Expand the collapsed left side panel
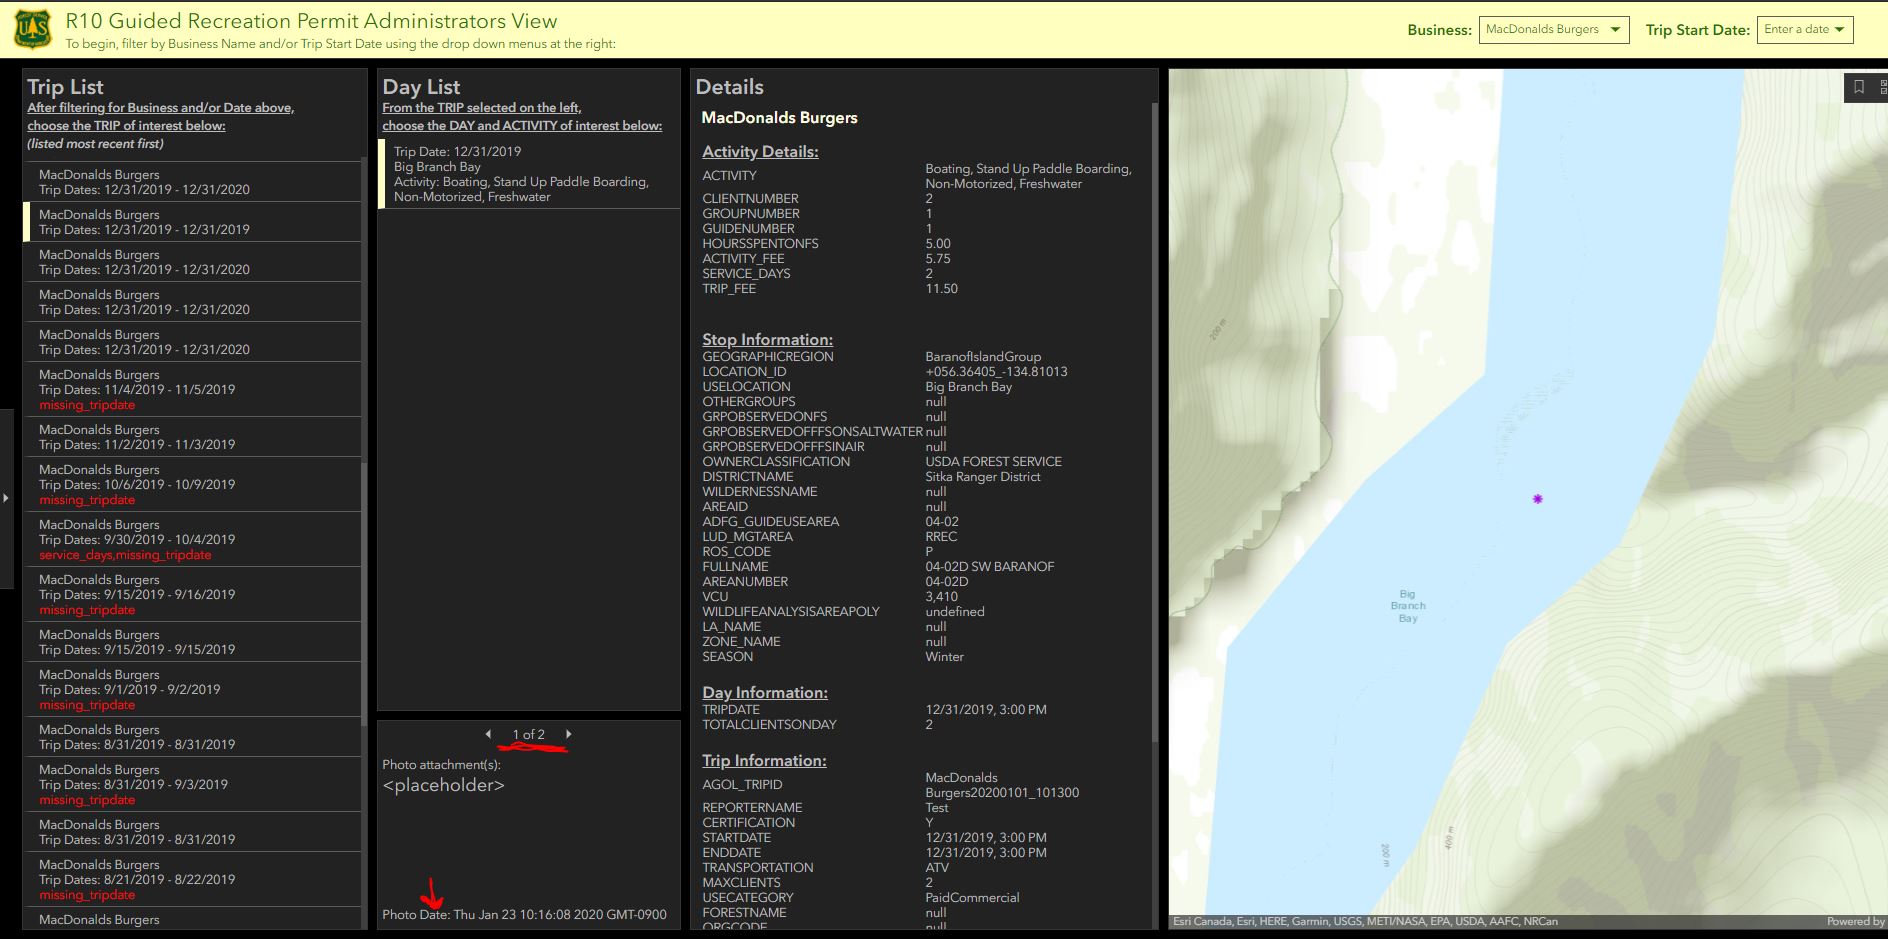 tap(5, 498)
